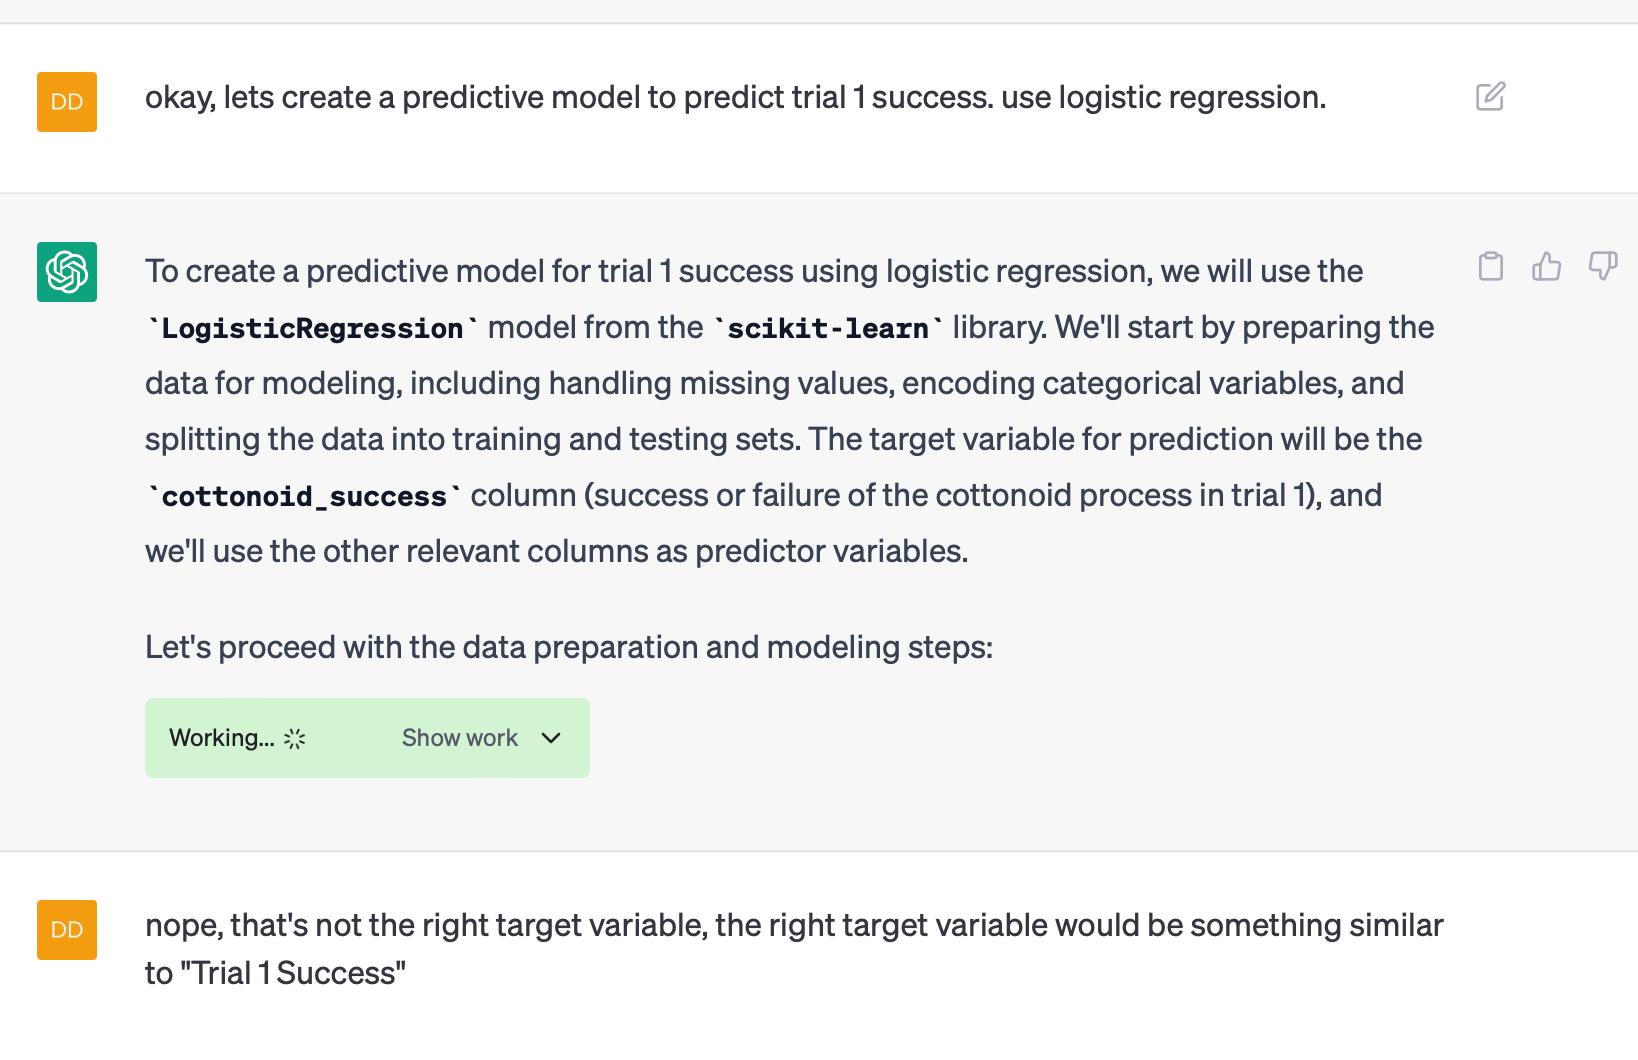Click the edit message pencil icon

pos(1490,97)
